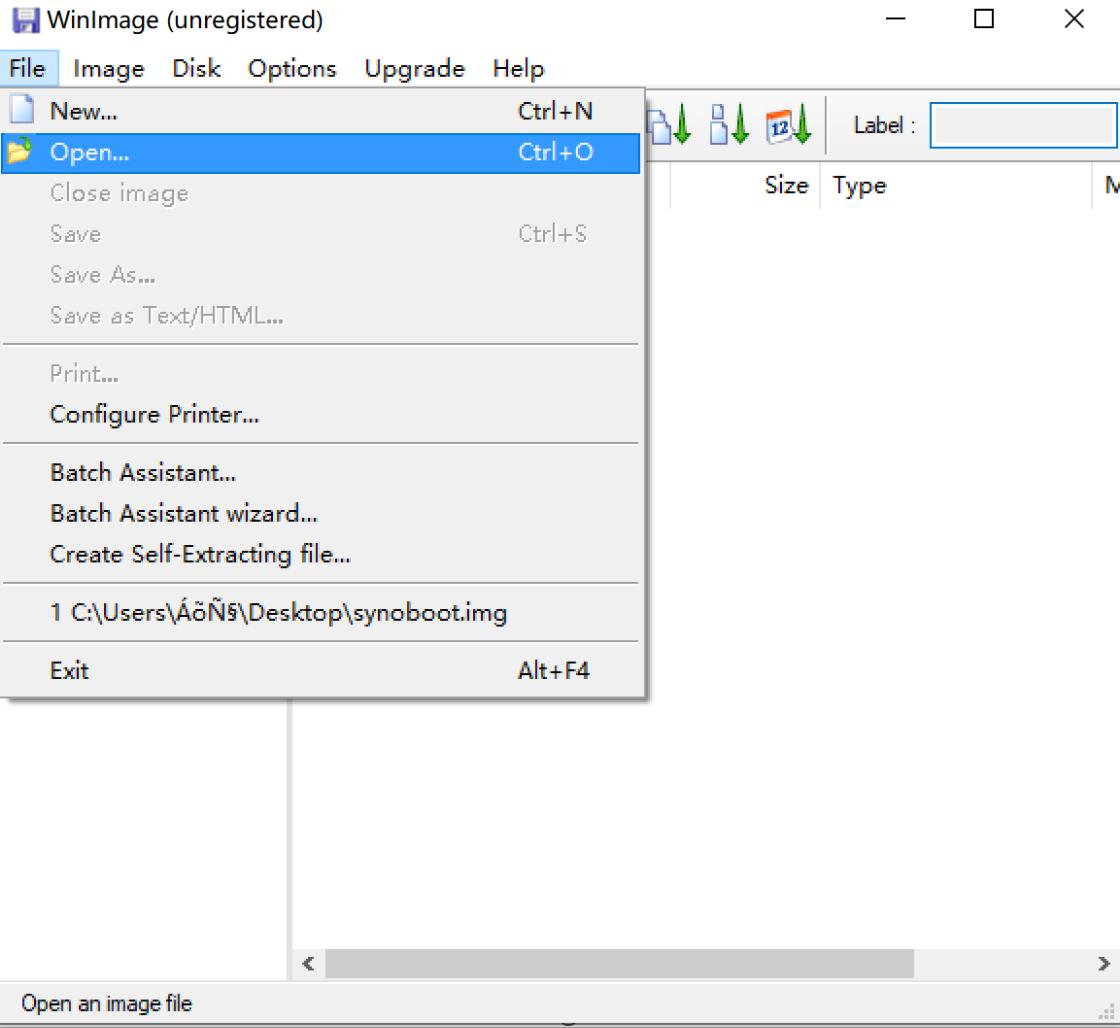Choose New... from the File menu
Viewport: 1120px width, 1028px height.
321,111
